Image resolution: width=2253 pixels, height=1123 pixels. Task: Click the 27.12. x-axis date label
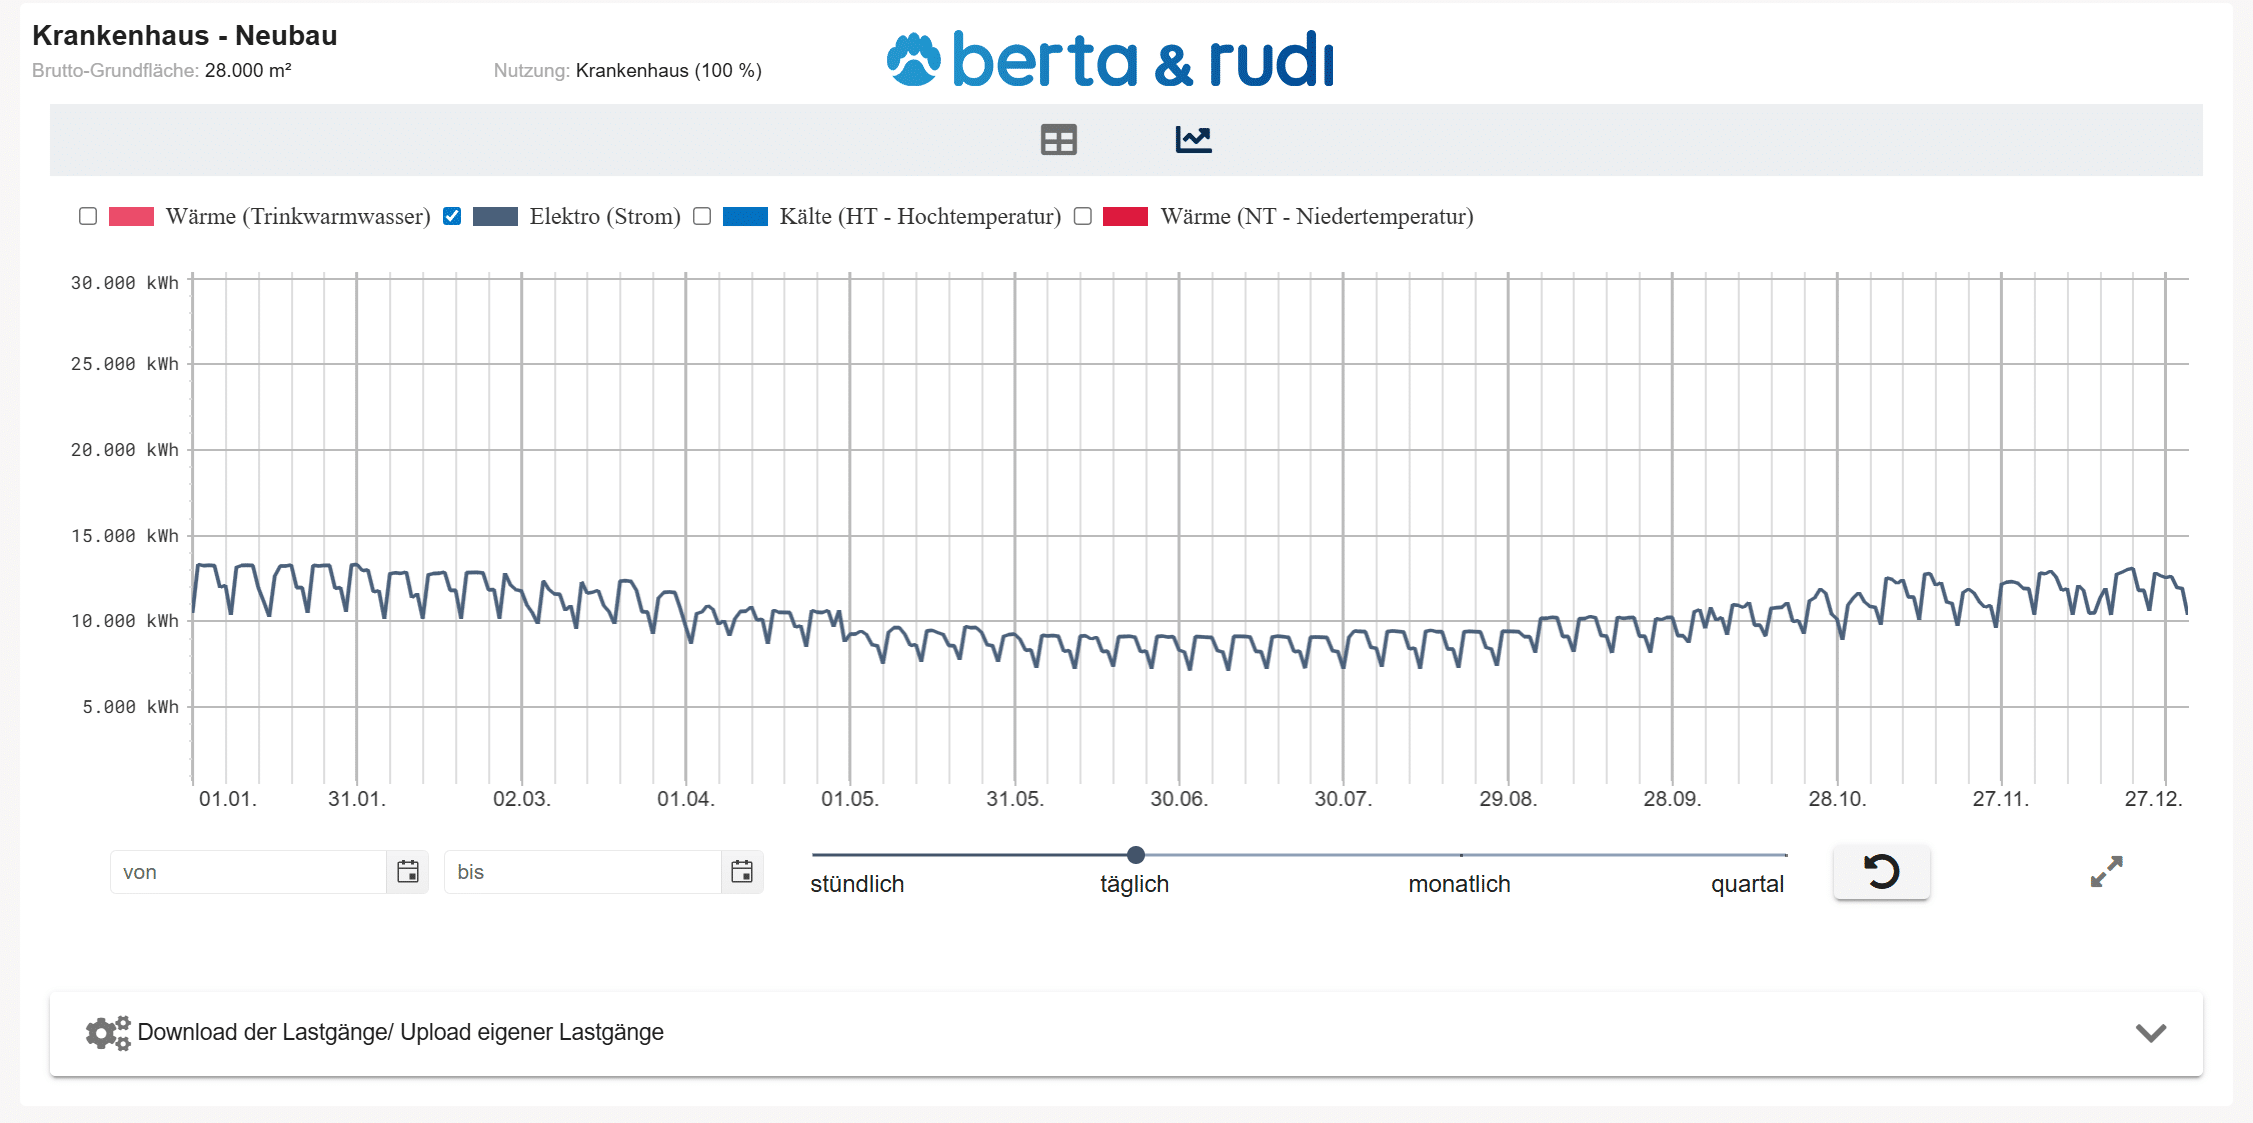tap(2154, 799)
